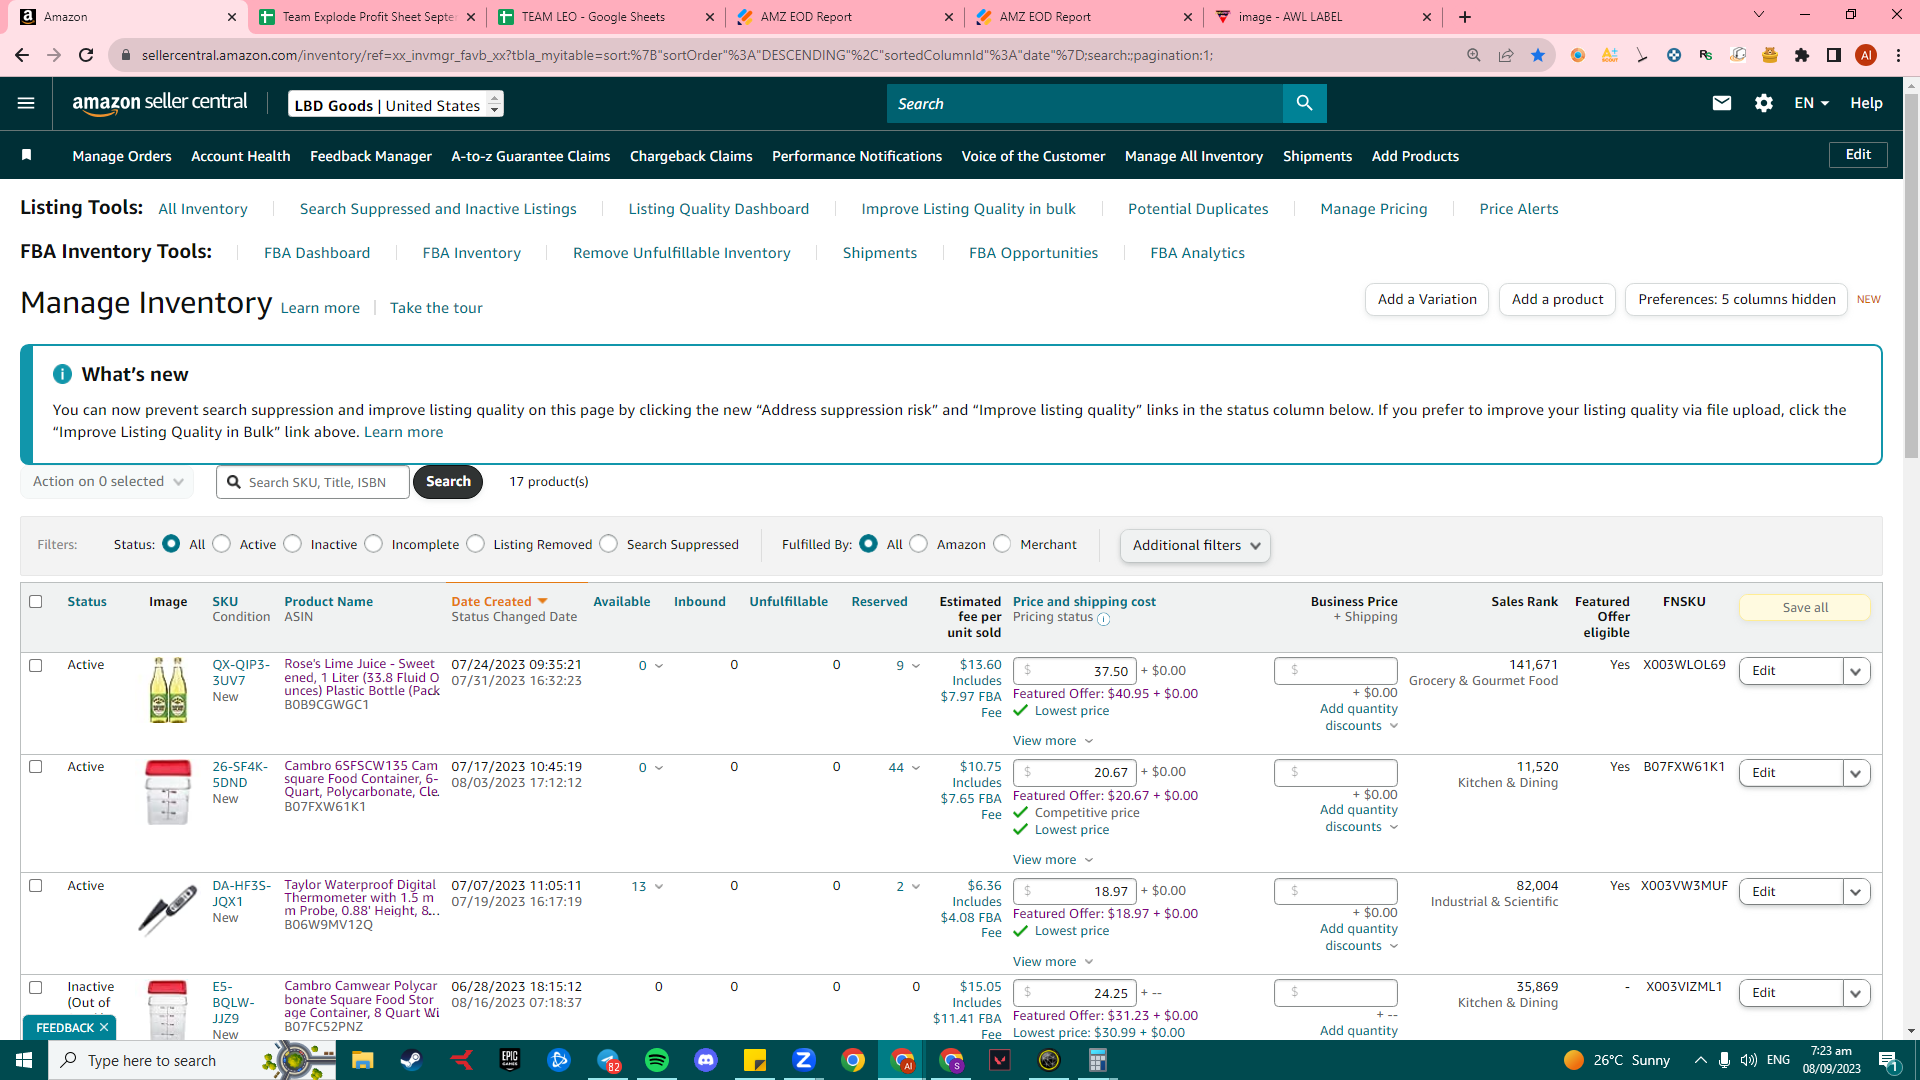Click the Windows Start button

coord(24,1060)
